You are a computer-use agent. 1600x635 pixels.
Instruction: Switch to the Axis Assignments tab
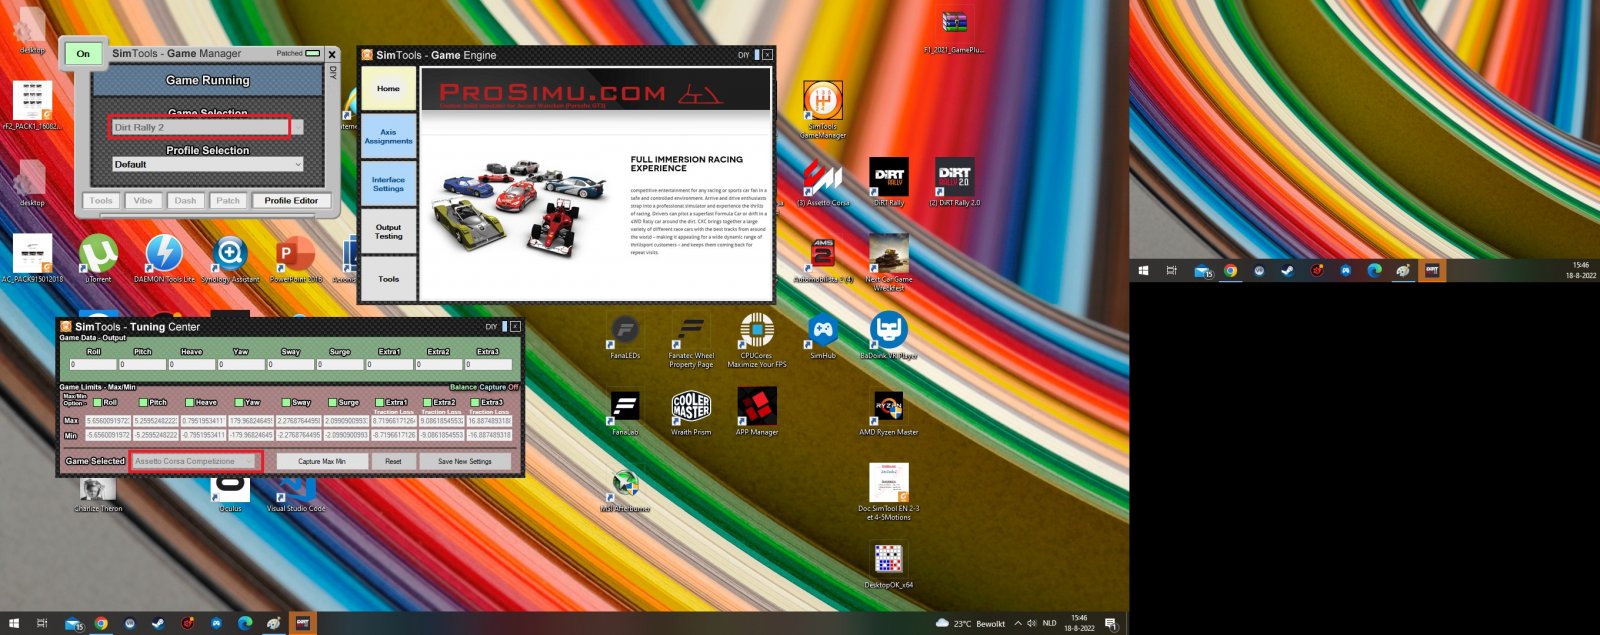(x=388, y=137)
